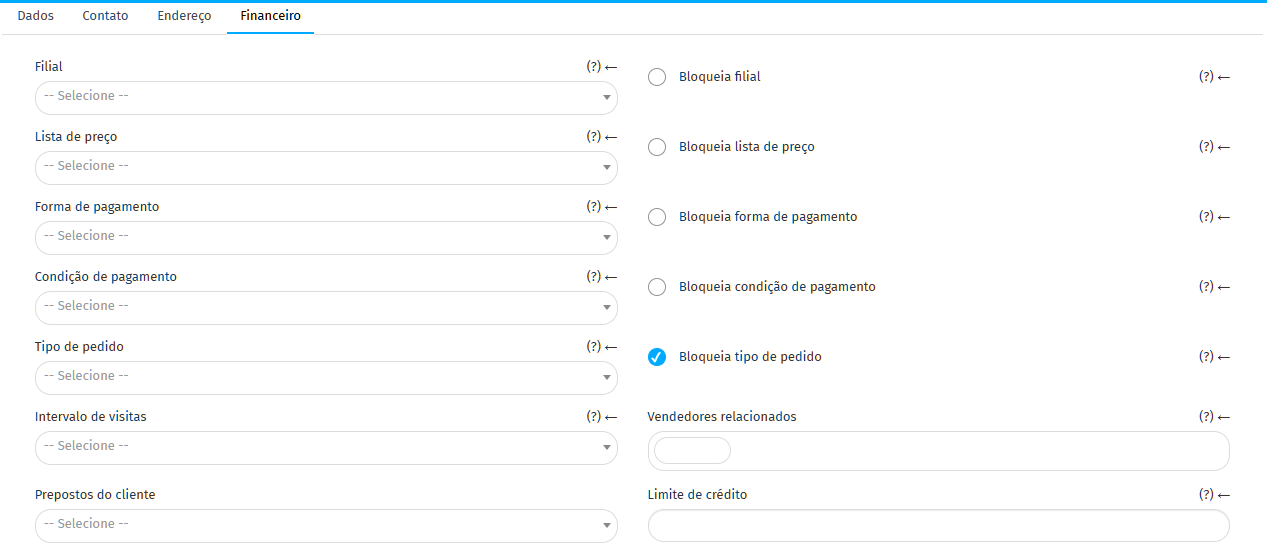Check Bloqueia condição de pagamento
This screenshot has width=1267, height=548.
657,287
